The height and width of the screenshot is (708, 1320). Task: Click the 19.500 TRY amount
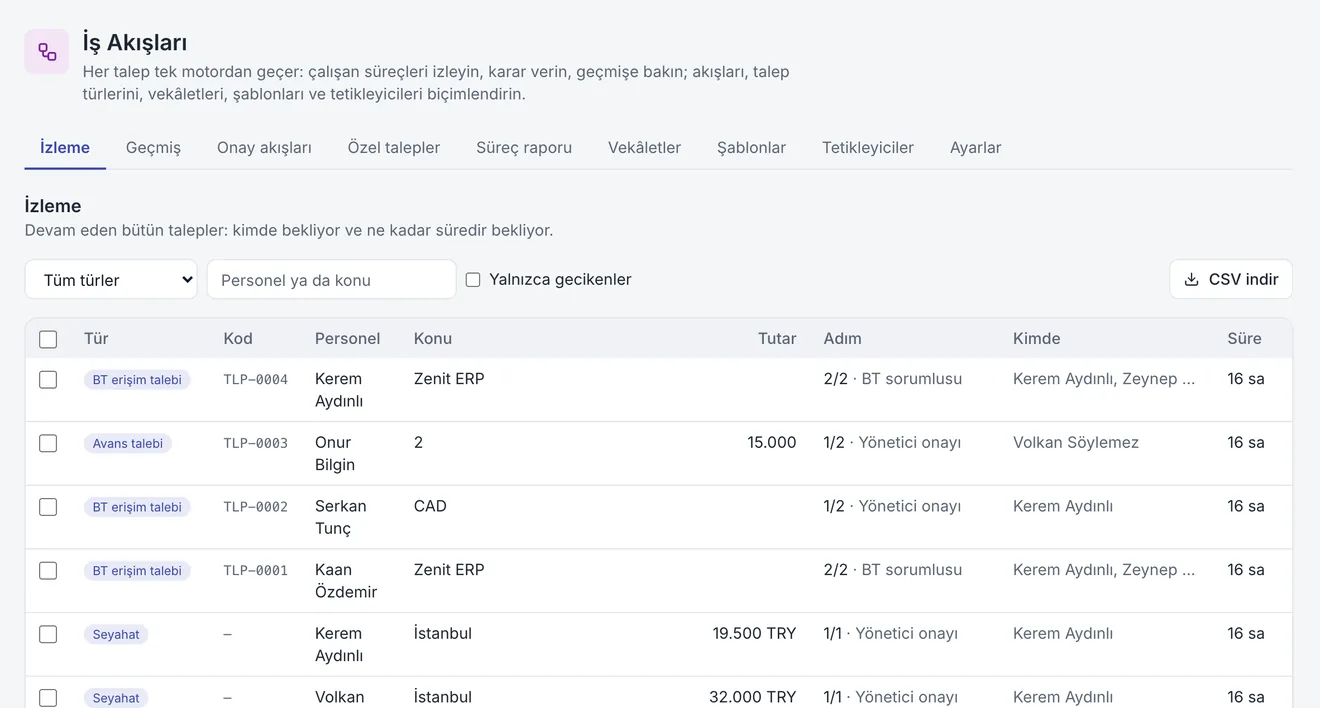coord(754,633)
